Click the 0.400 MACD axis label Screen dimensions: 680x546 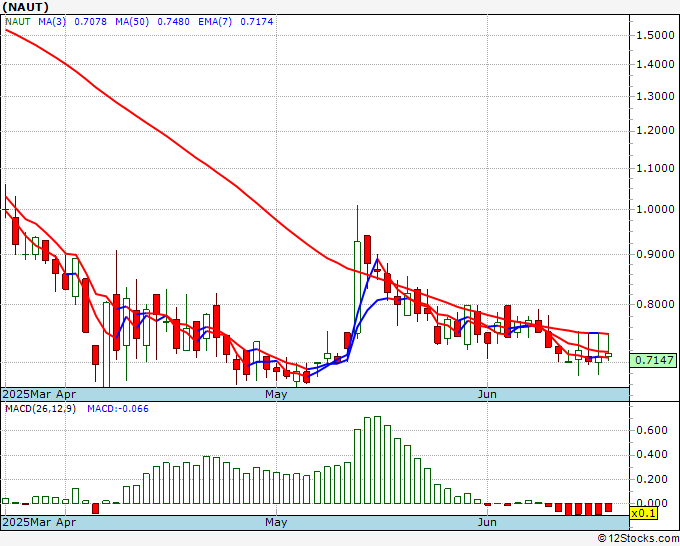[x=651, y=455]
